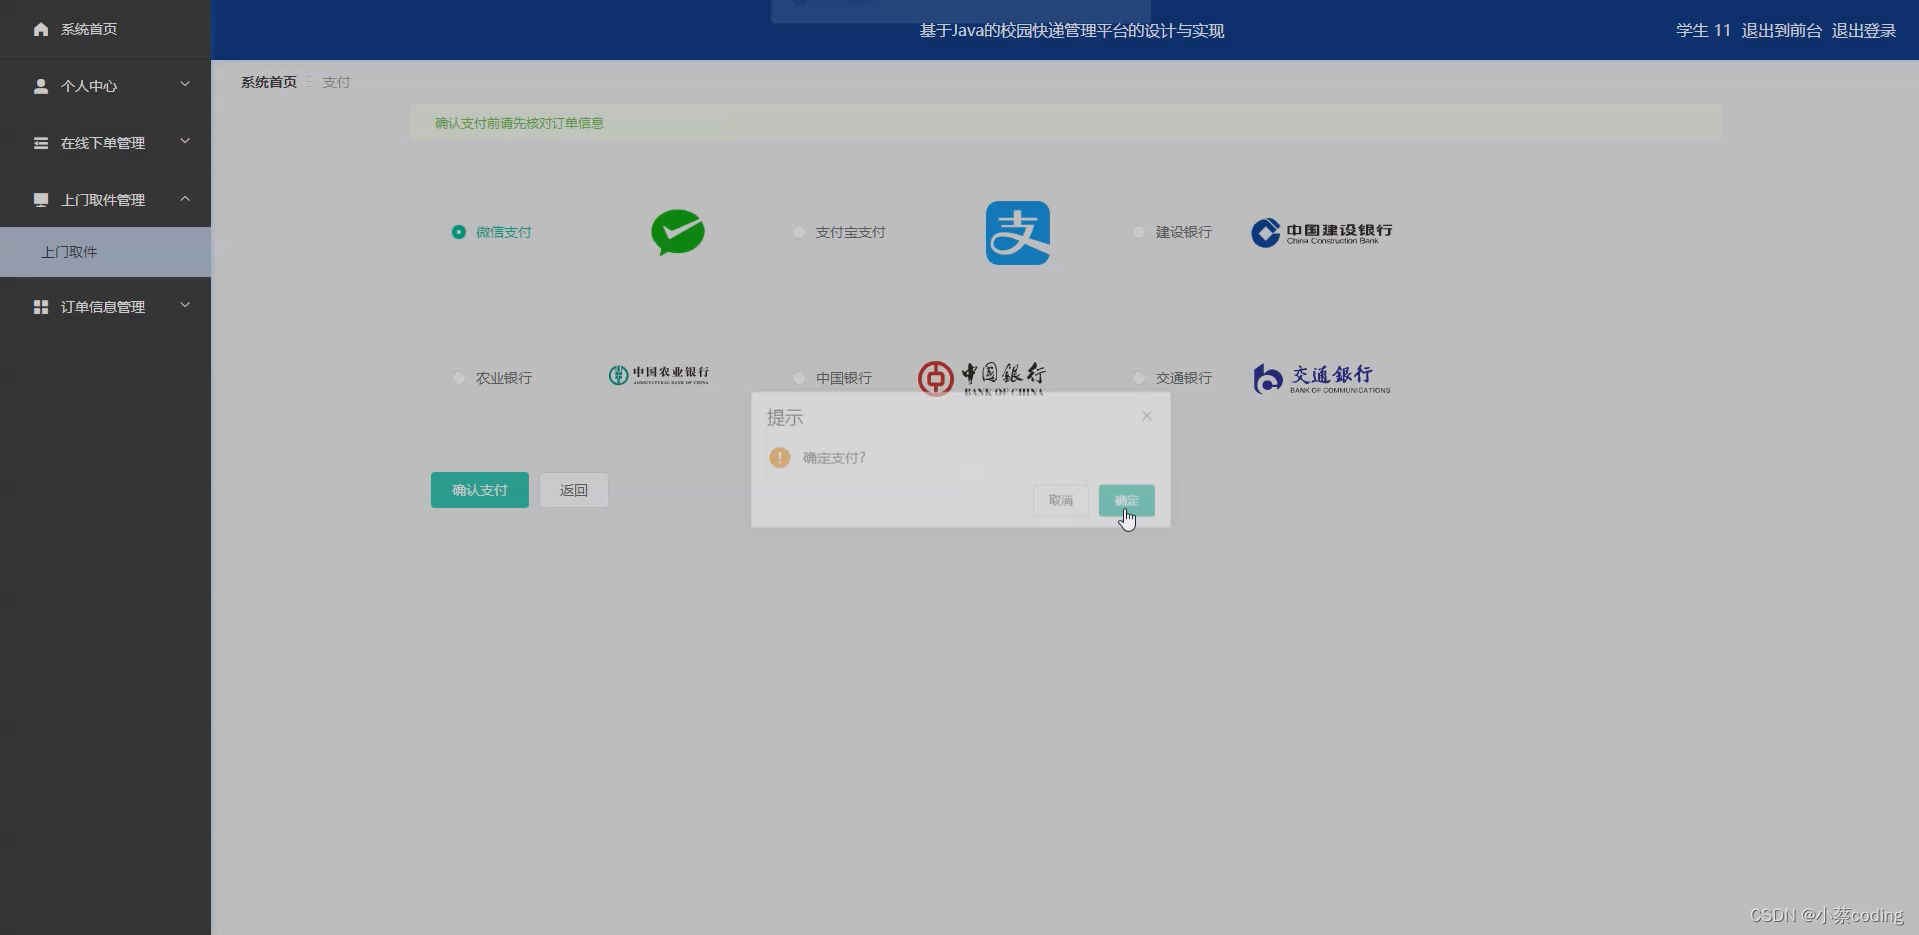Click the monitor icon for 上门取件管理
Image resolution: width=1919 pixels, height=935 pixels.
coord(41,200)
